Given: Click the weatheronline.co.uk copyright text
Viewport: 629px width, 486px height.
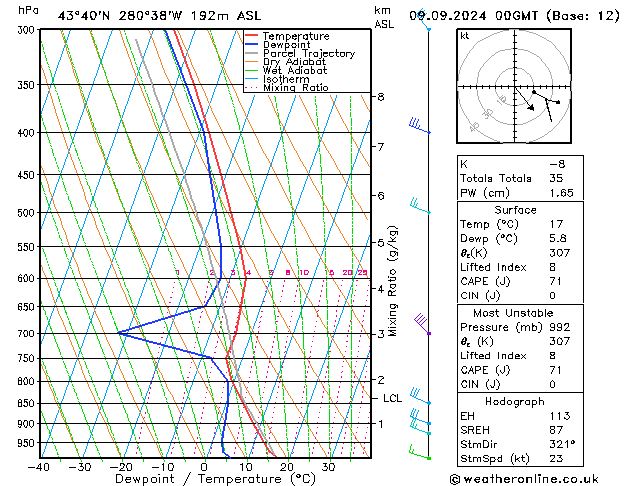Looking at the screenshot, I should pos(524,479).
